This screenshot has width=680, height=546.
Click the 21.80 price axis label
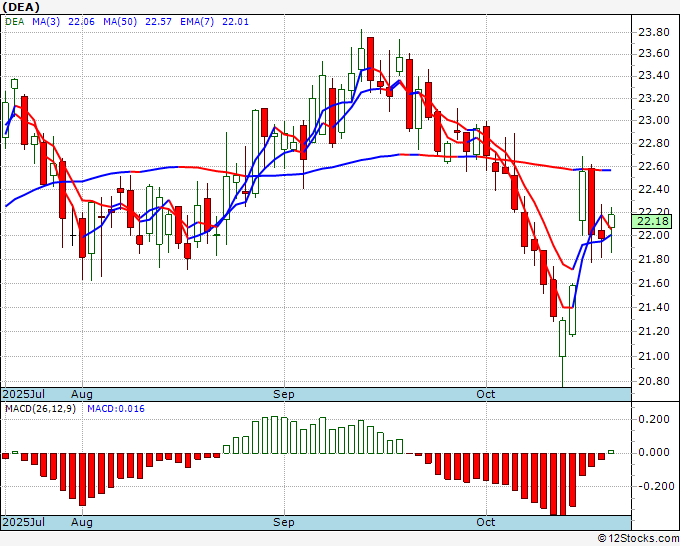click(653, 259)
